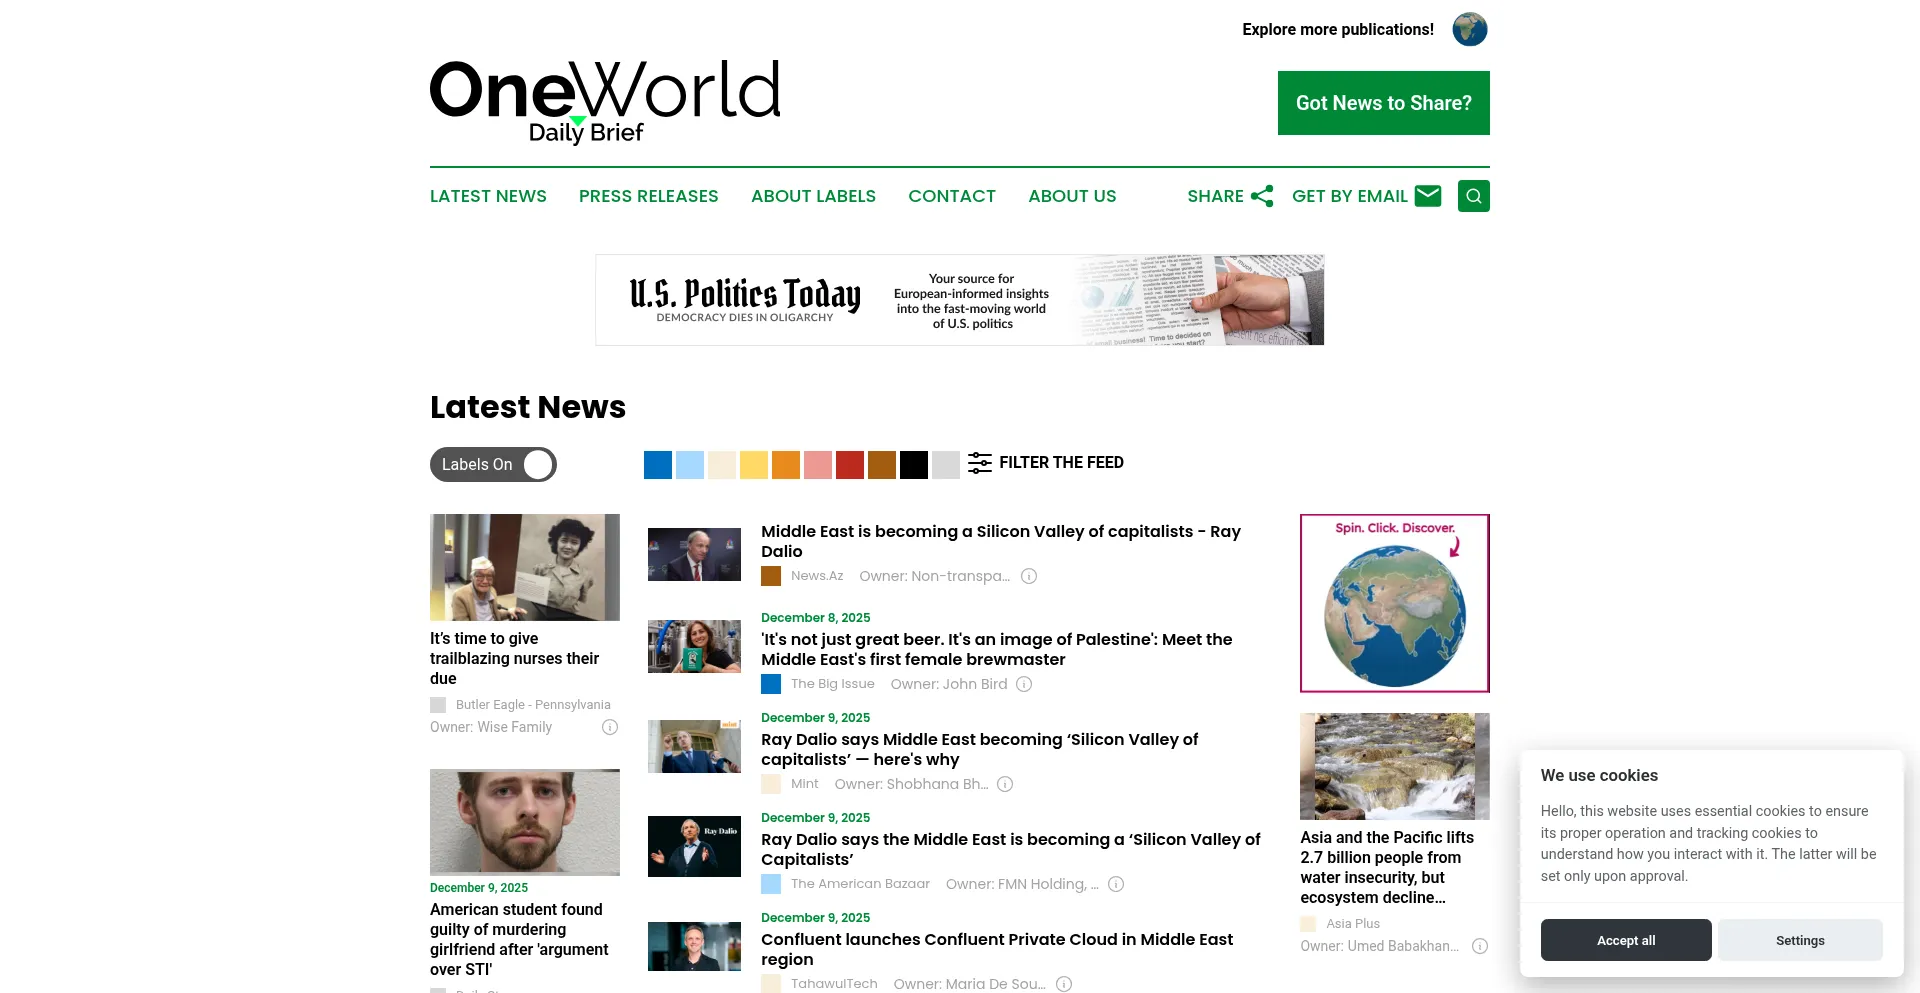Viewport: 1920px width, 993px height.
Task: Open info icon beside Owner: Maria De Sou...
Action: (1064, 984)
